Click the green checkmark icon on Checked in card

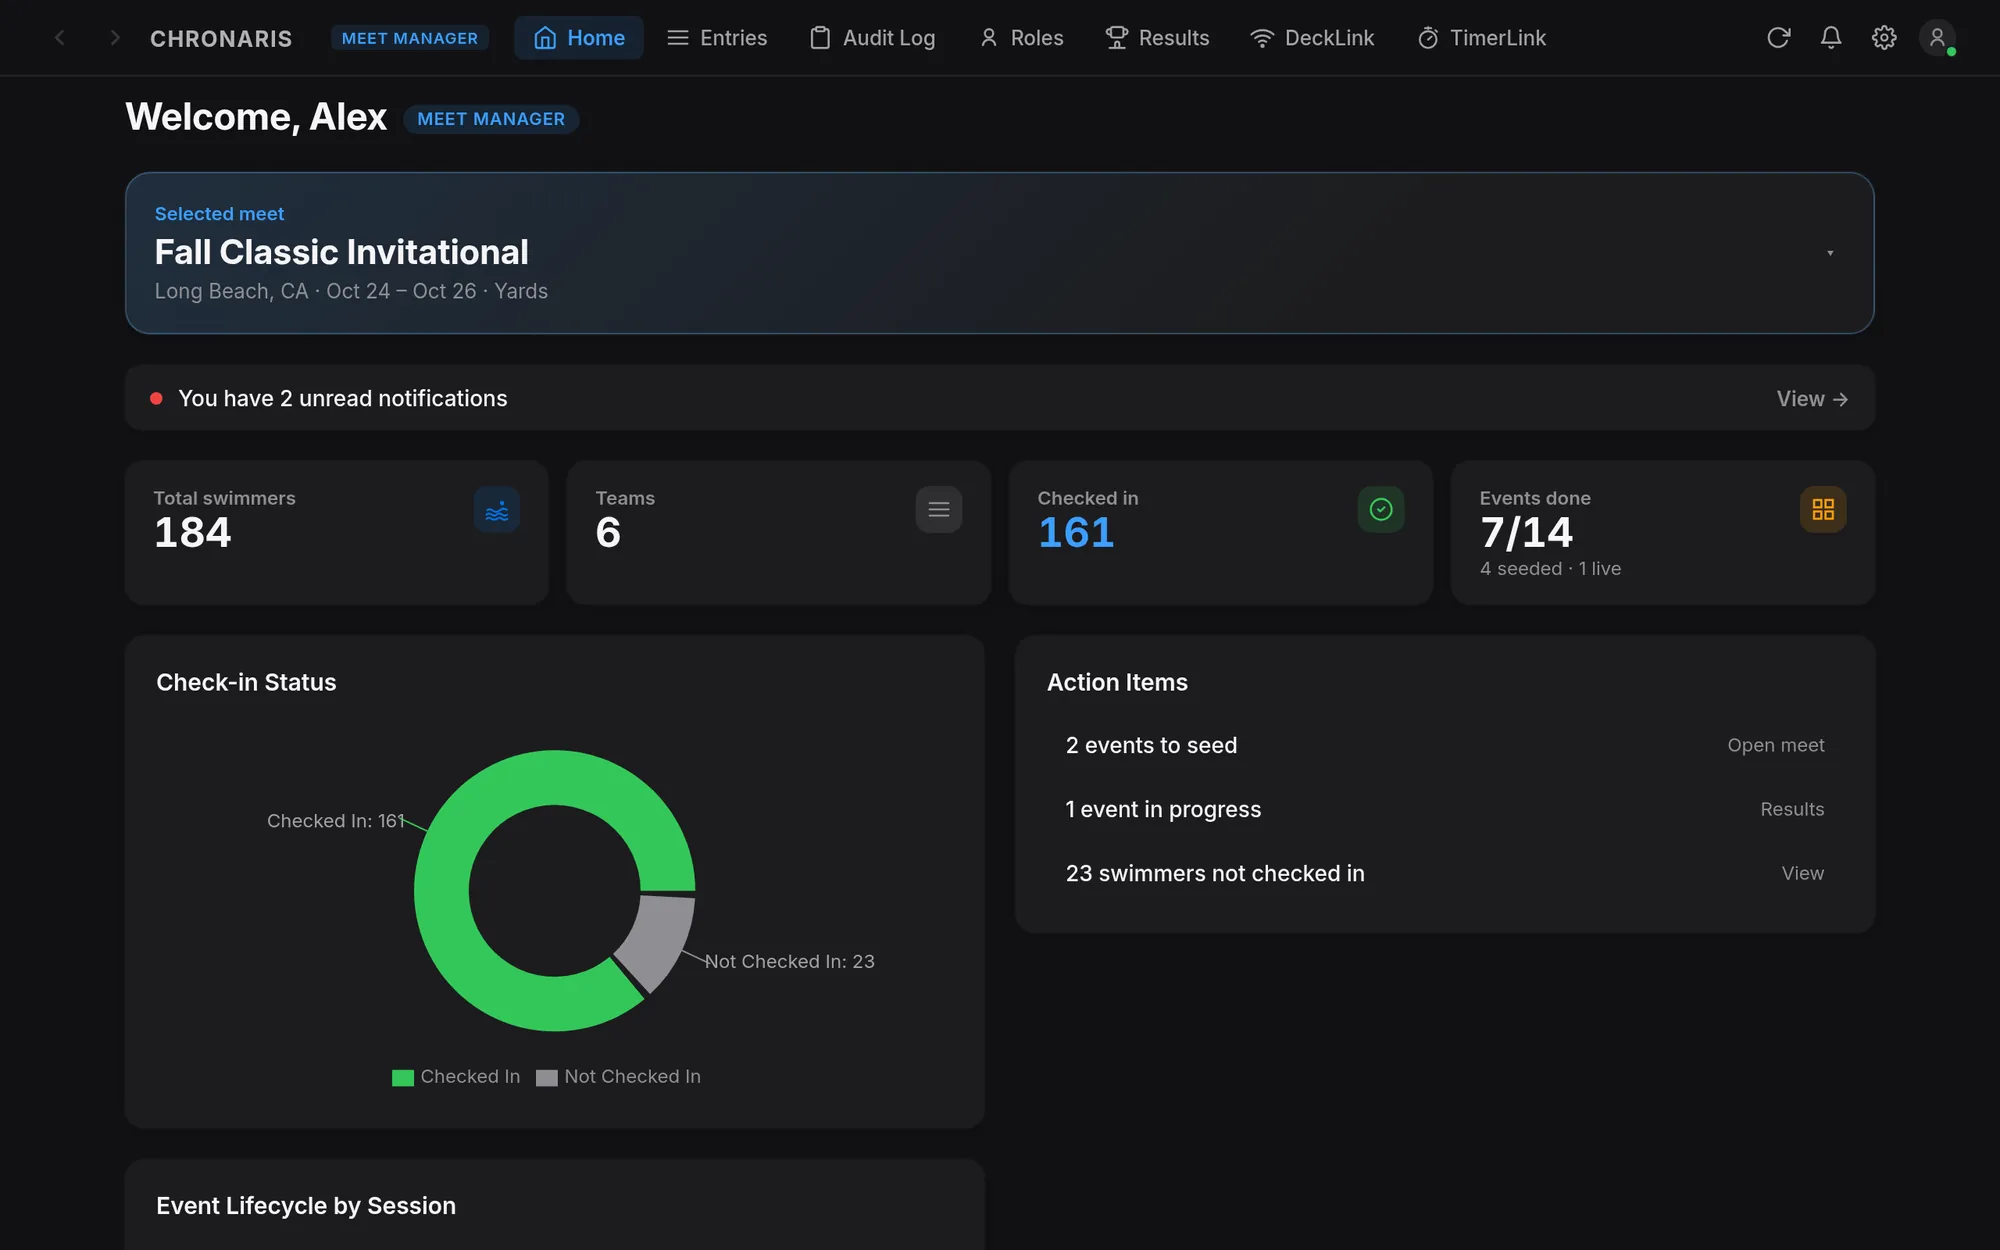click(1381, 510)
